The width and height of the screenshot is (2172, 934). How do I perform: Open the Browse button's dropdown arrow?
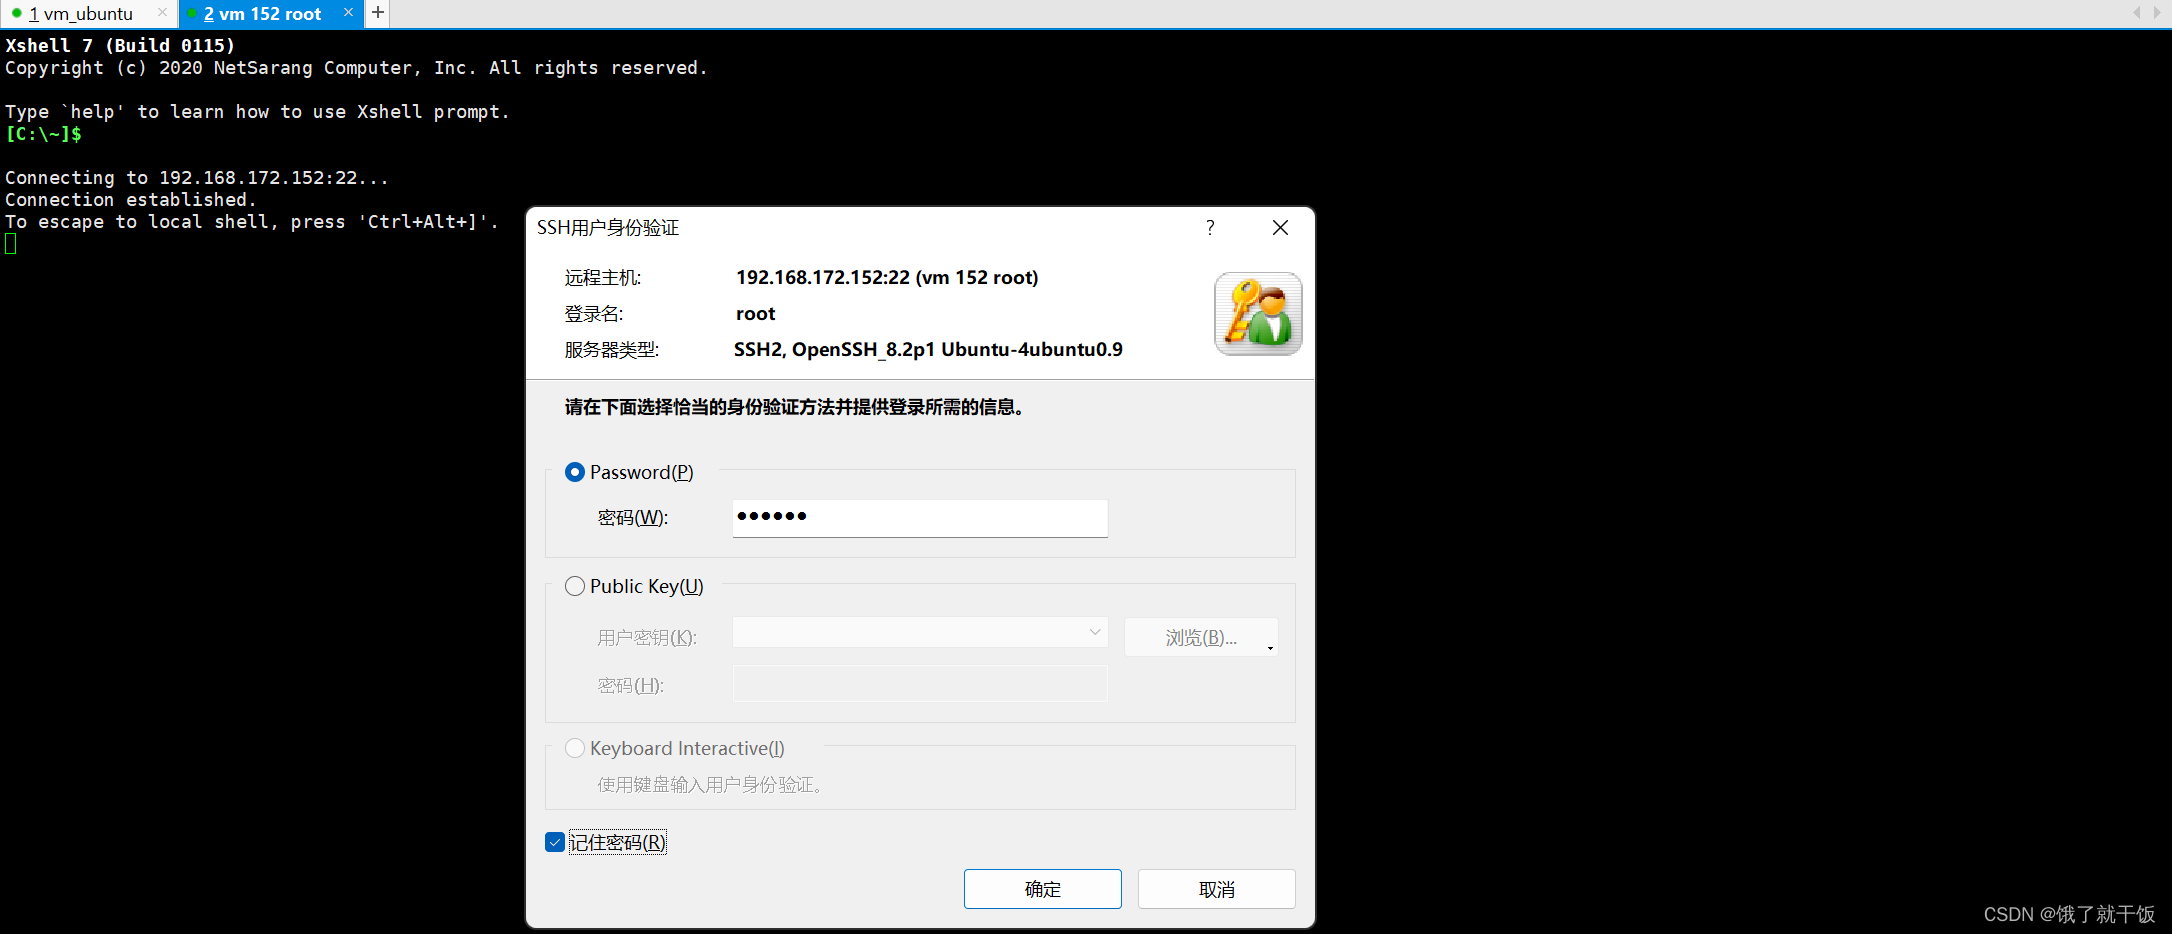(x=1270, y=648)
